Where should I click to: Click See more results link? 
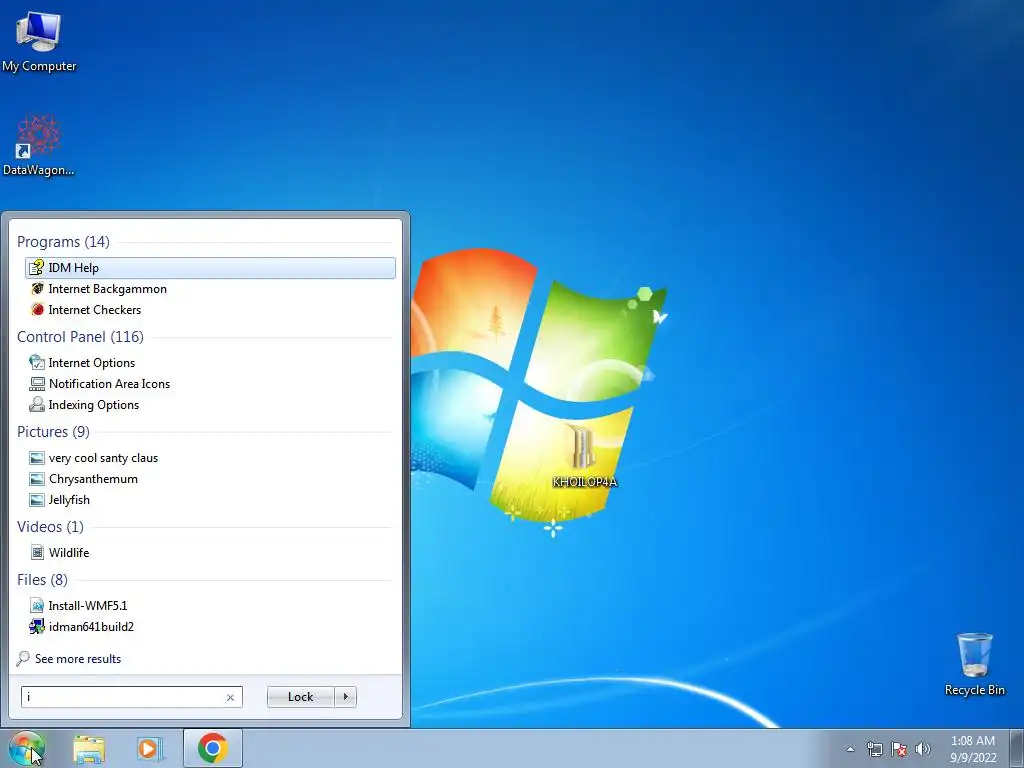tap(69, 658)
